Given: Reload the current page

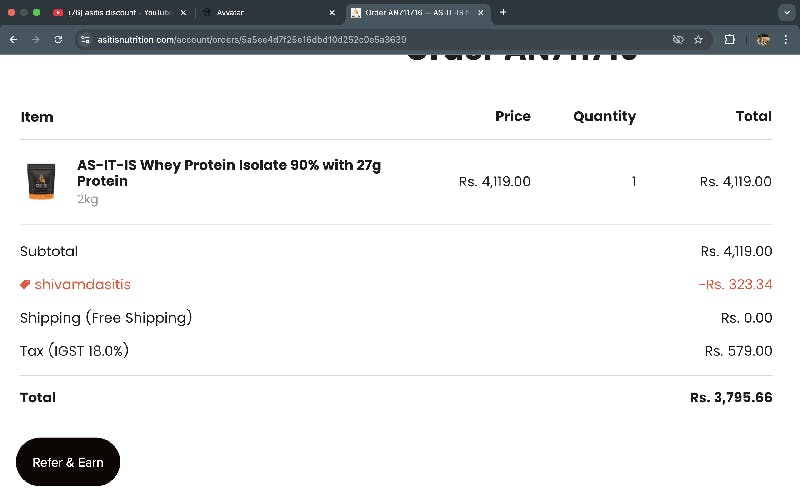Looking at the screenshot, I should [58, 39].
